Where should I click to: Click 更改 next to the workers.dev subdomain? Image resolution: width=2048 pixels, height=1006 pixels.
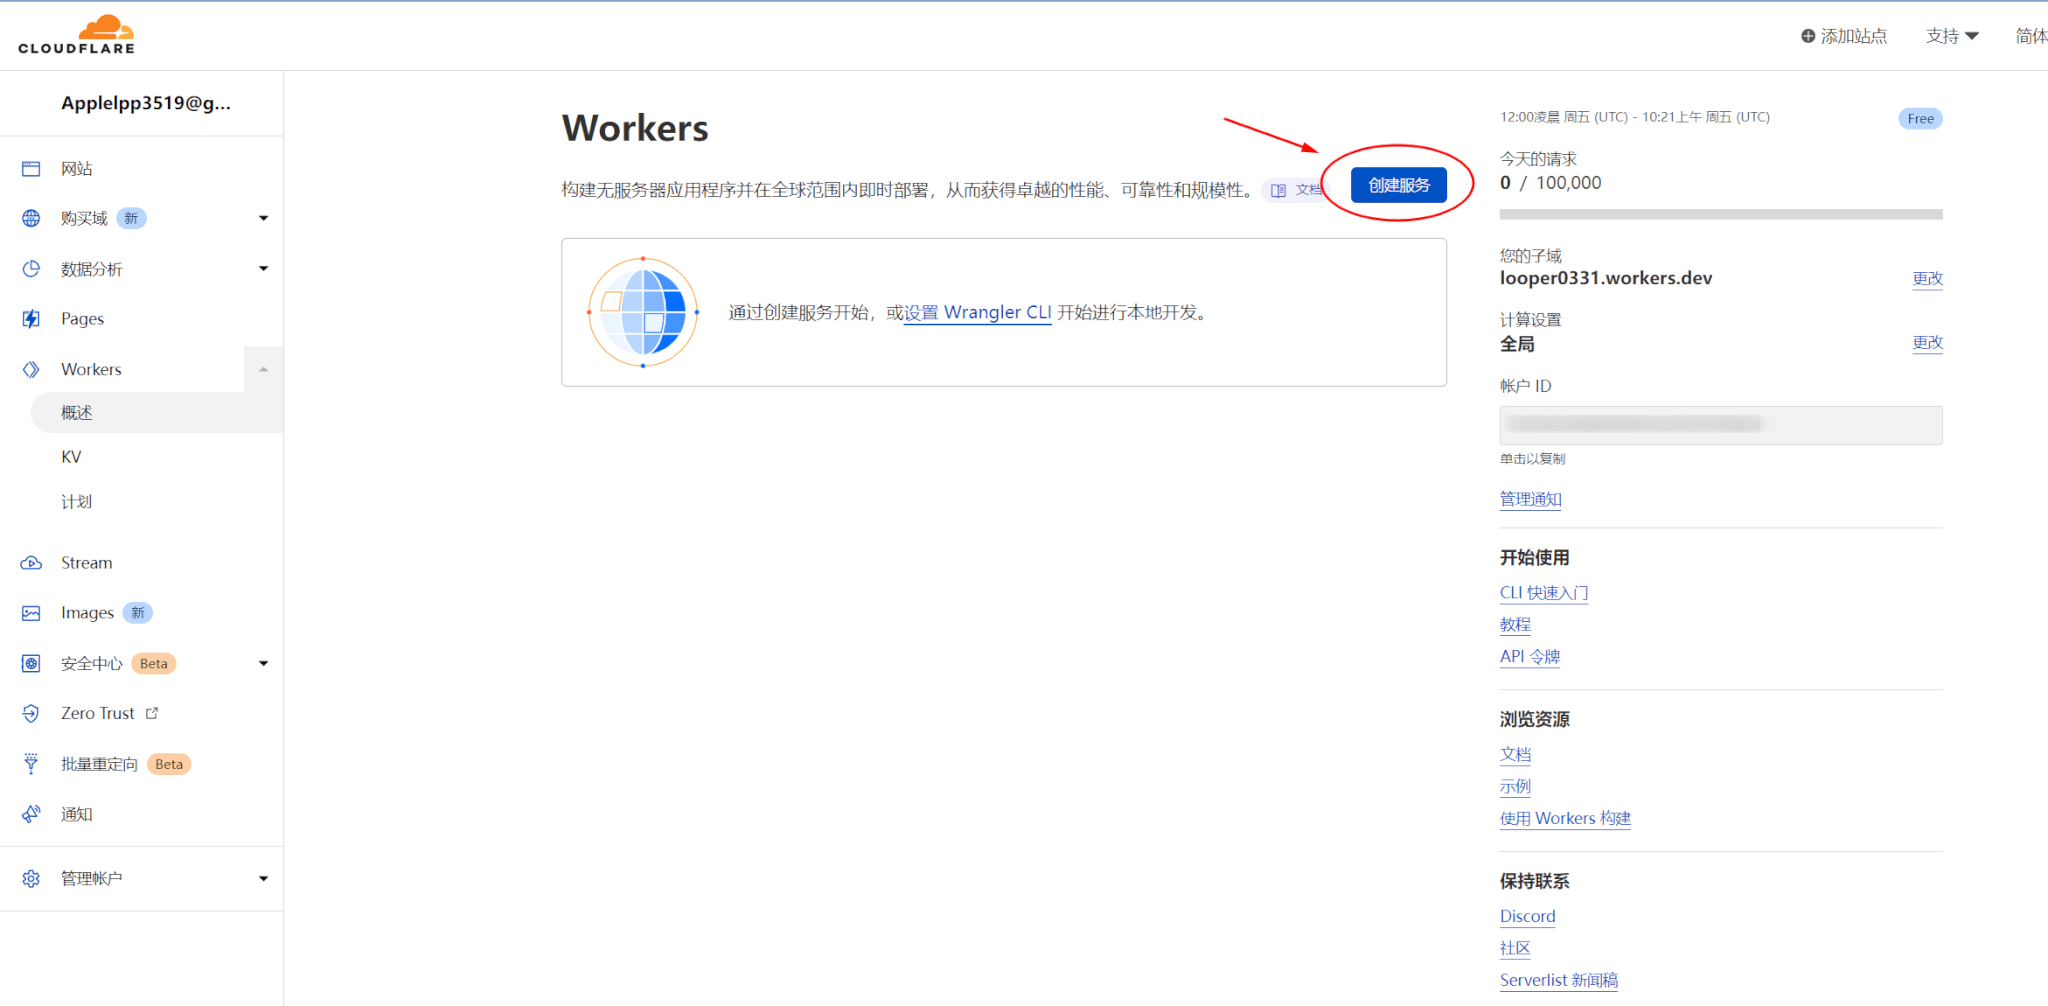[1927, 278]
